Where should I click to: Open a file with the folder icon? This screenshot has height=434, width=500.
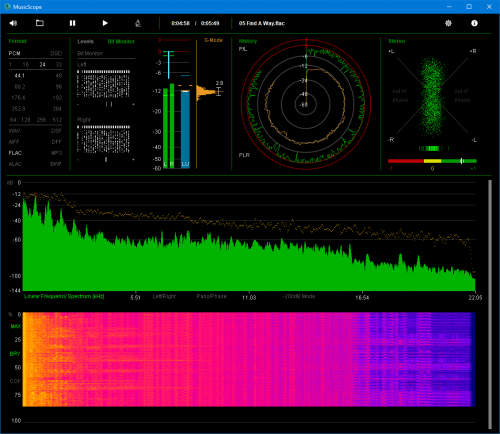coord(40,23)
